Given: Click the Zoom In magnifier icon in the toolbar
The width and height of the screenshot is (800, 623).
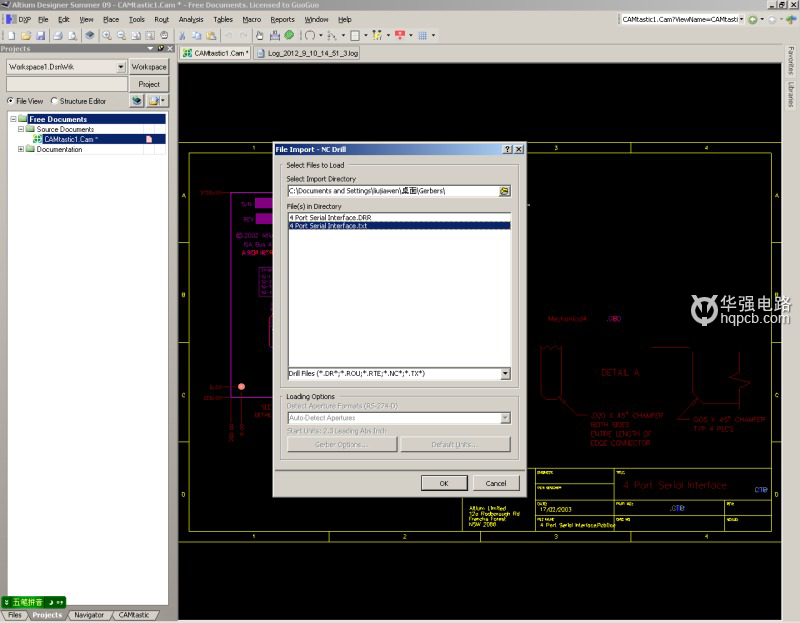Looking at the screenshot, I should (107, 35).
